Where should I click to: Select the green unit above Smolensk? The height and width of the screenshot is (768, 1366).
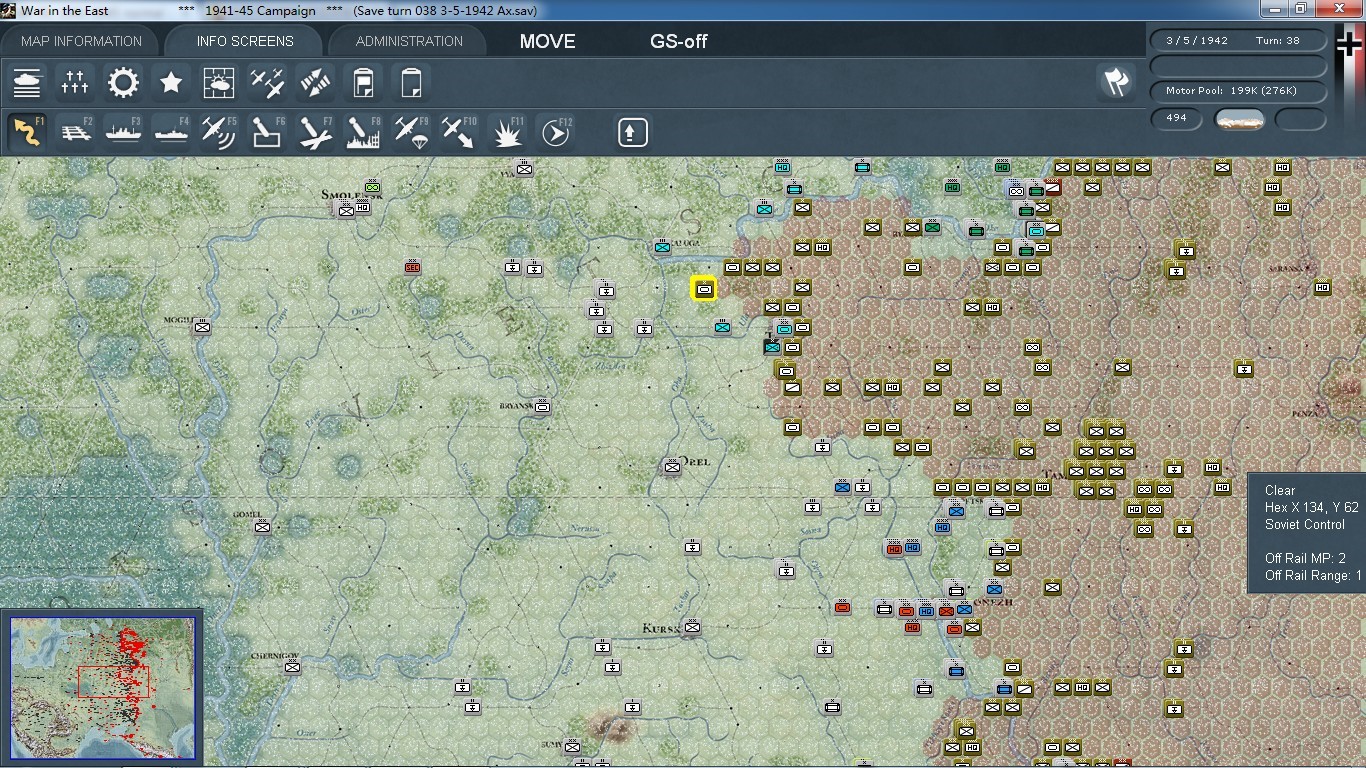coord(373,186)
